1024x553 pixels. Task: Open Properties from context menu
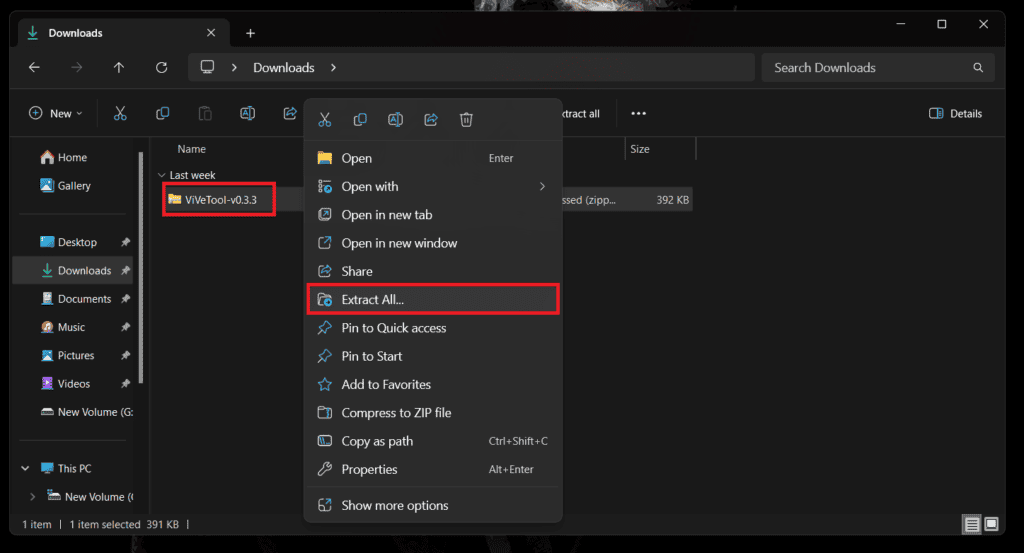pos(433,469)
